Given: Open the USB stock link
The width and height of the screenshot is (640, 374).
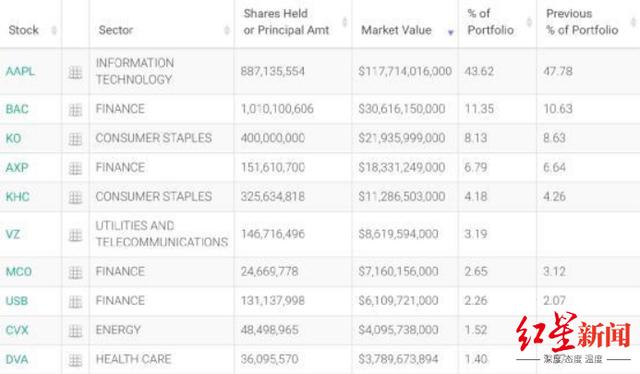Looking at the screenshot, I should 17,301.
